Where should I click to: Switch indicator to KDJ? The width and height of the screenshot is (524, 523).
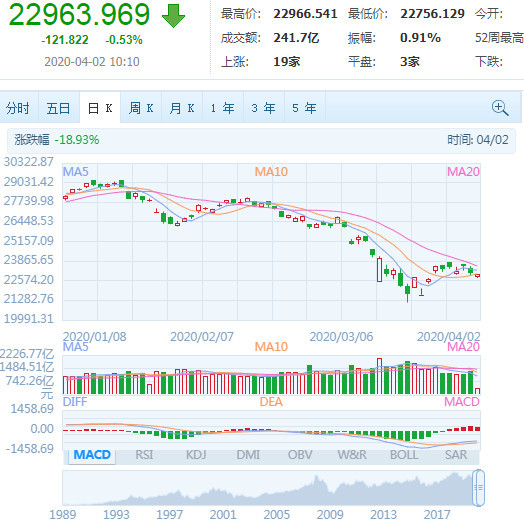tap(196, 455)
